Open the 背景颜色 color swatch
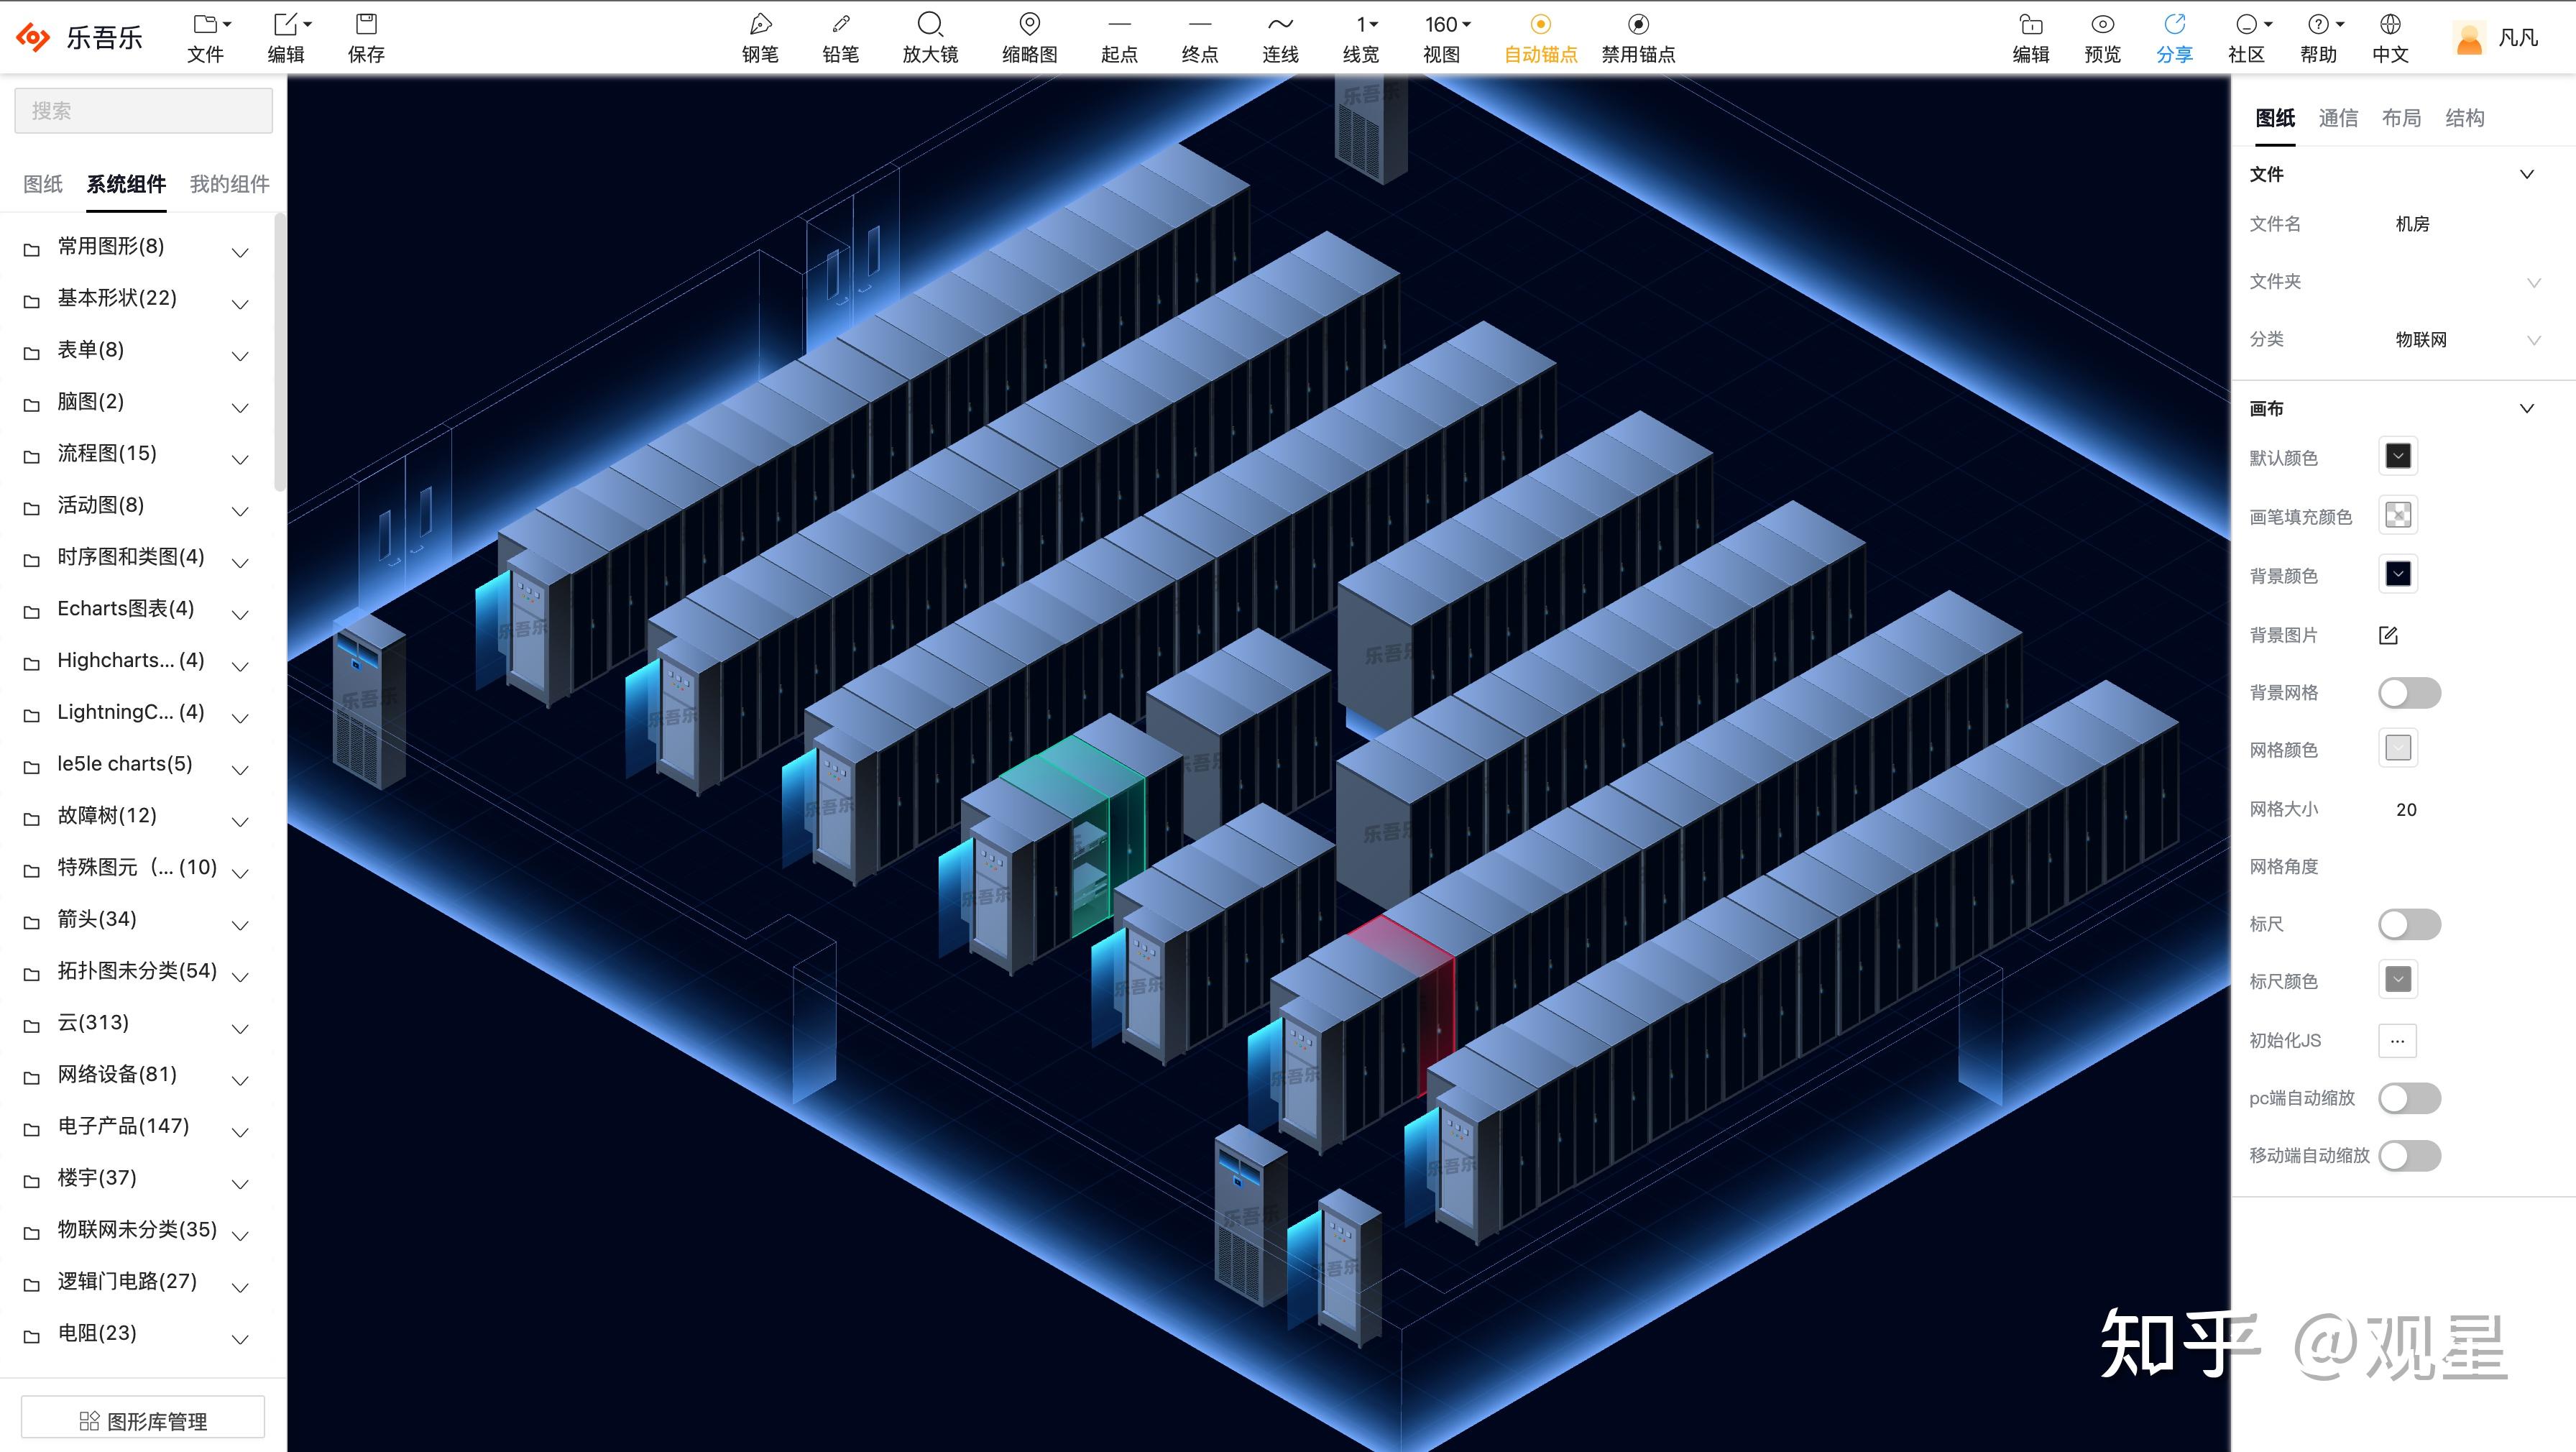2576x1452 pixels. 2397,574
